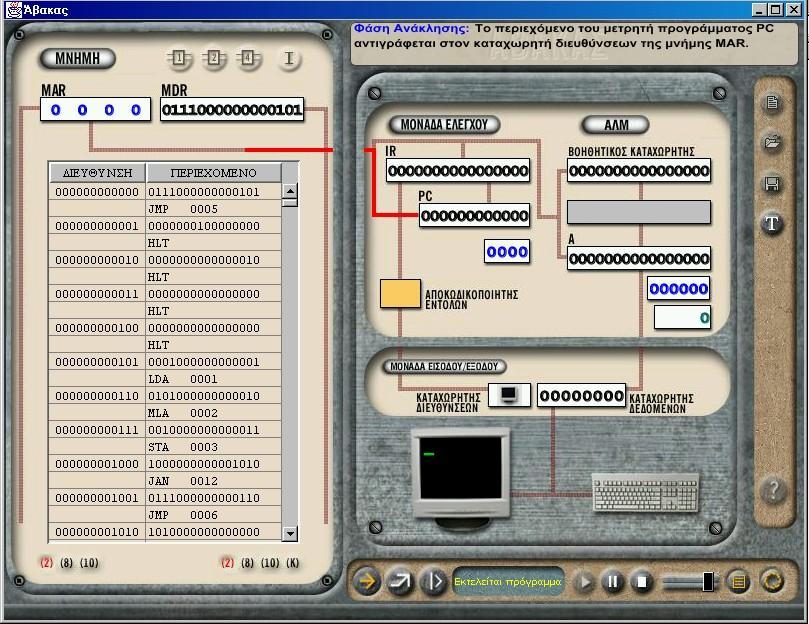The width and height of the screenshot is (809, 624).
Task: Click the I icon in the memory panel
Action: click(x=289, y=59)
